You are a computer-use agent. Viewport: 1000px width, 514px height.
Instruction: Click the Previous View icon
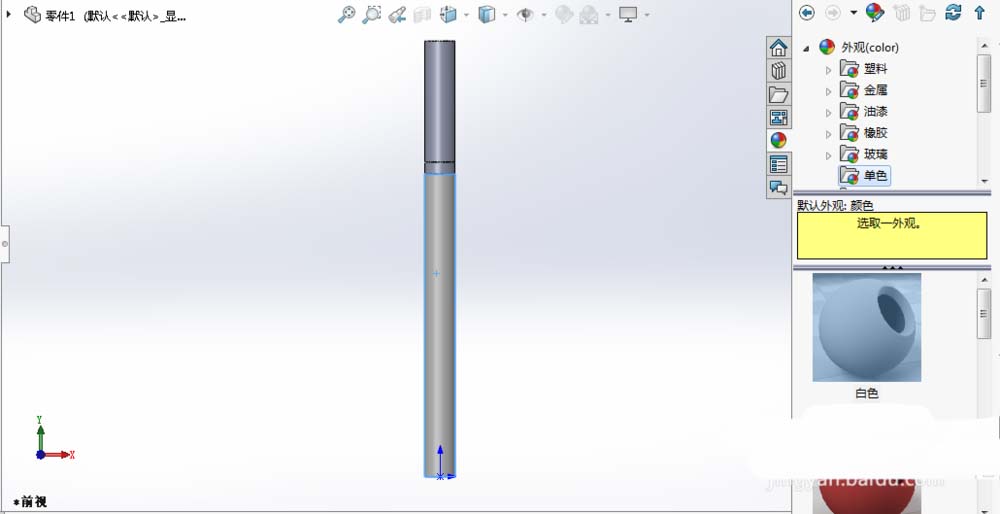pos(397,14)
